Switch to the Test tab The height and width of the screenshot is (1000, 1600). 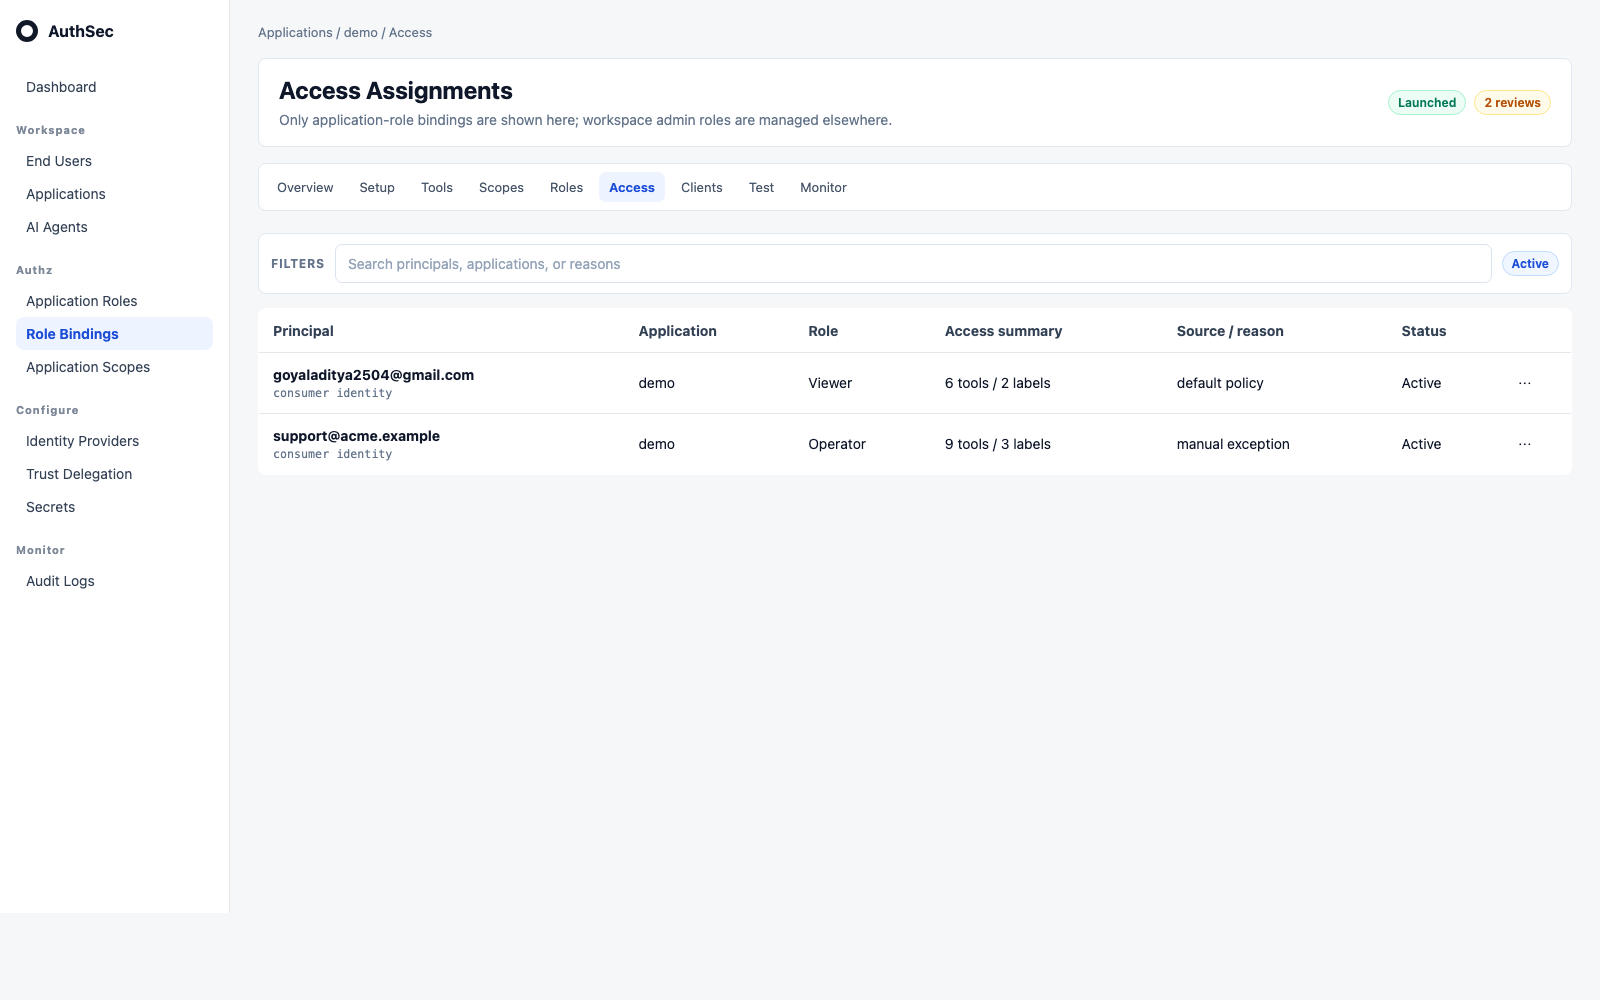(761, 187)
